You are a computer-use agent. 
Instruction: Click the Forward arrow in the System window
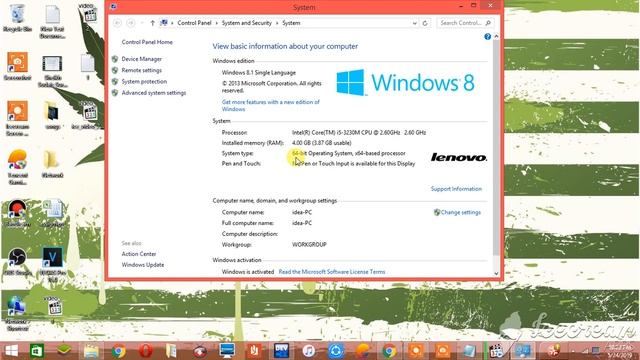pyautogui.click(x=131, y=23)
